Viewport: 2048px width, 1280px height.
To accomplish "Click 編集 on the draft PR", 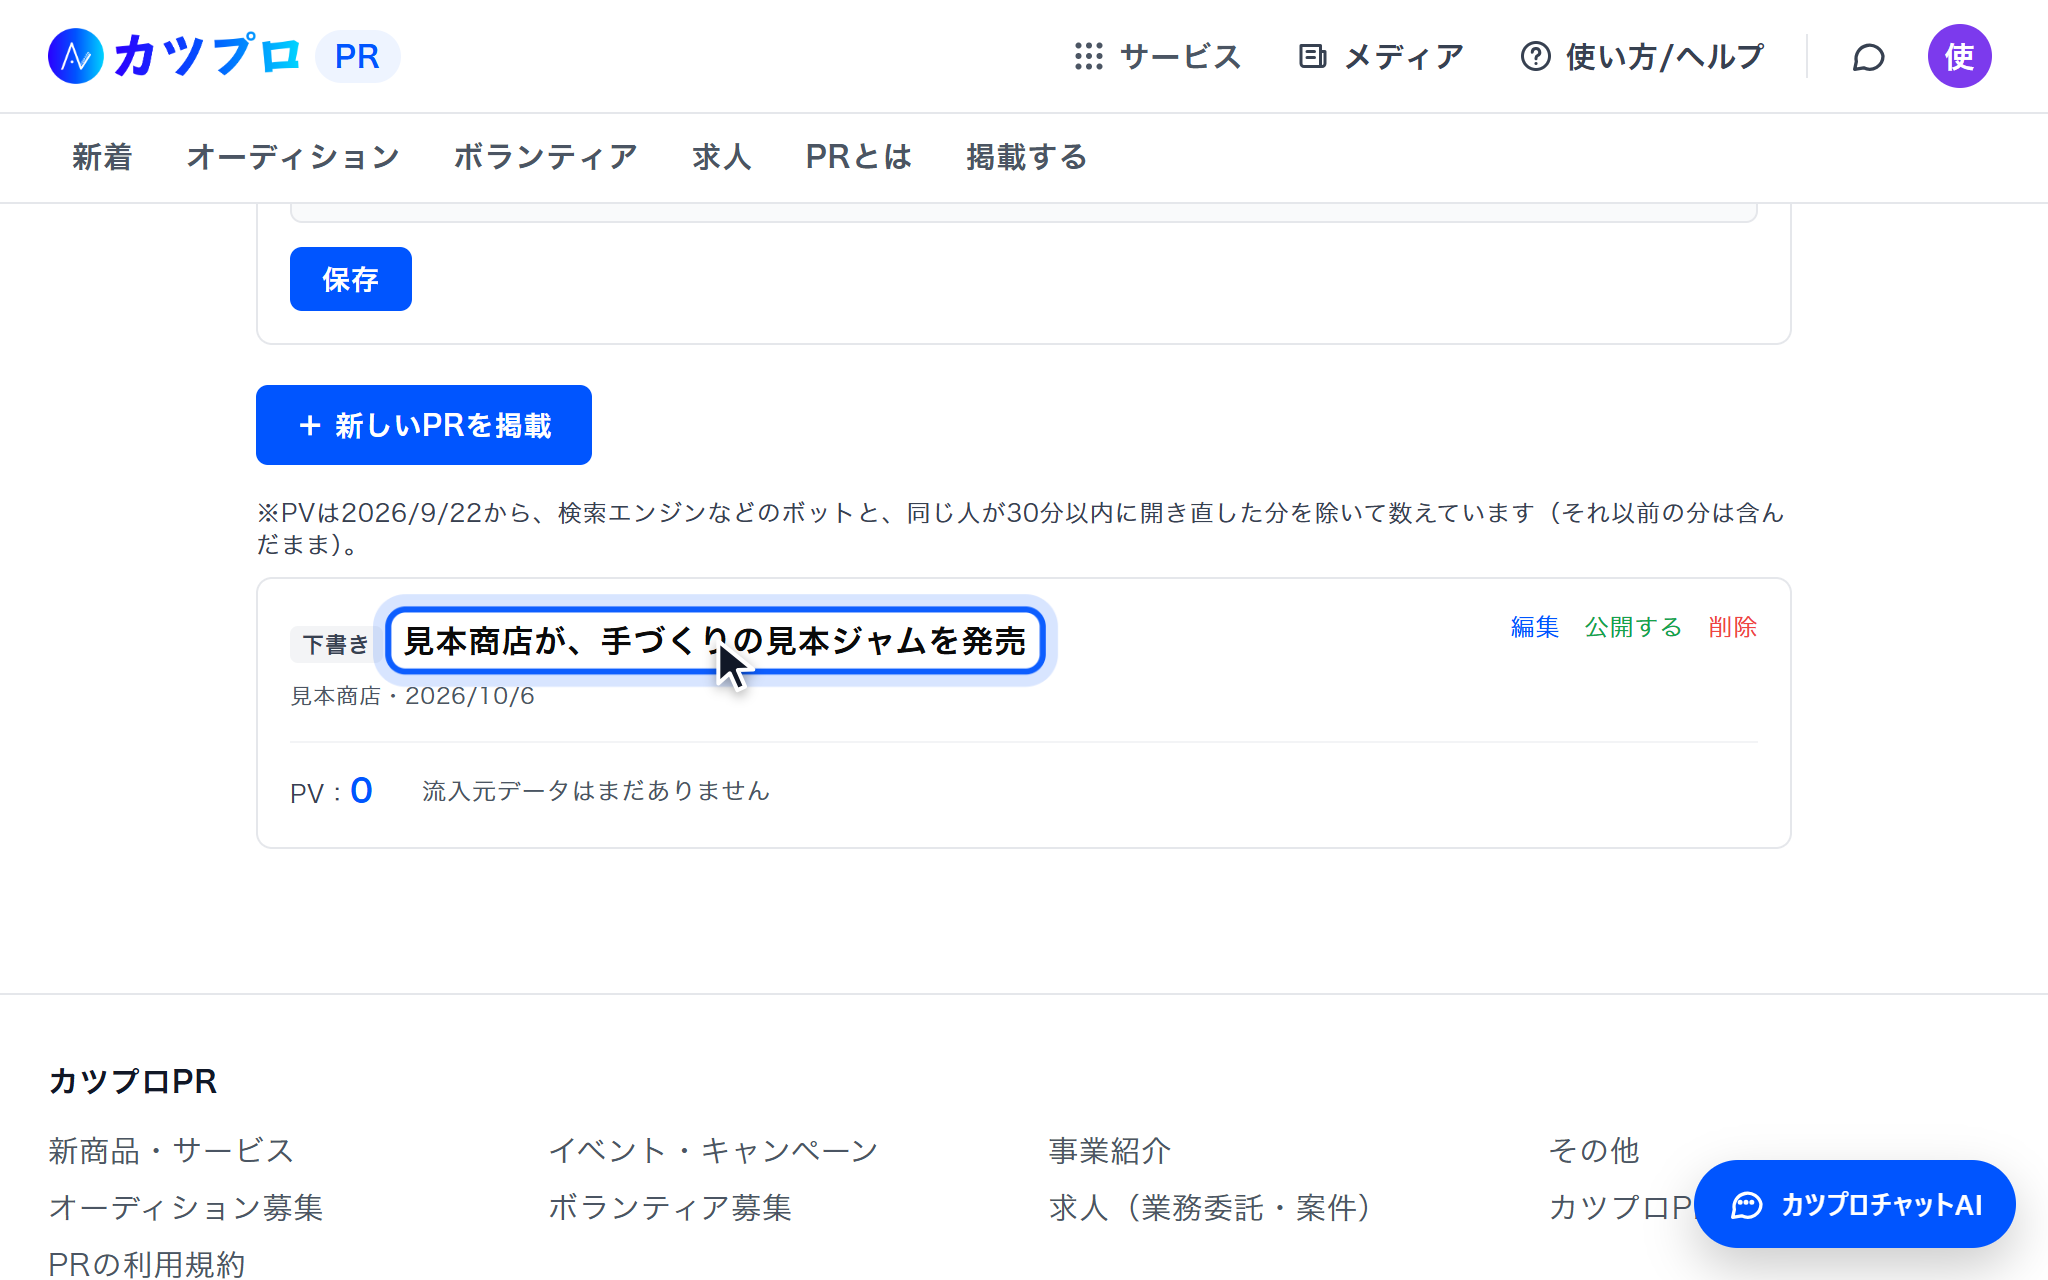I will 1535,627.
